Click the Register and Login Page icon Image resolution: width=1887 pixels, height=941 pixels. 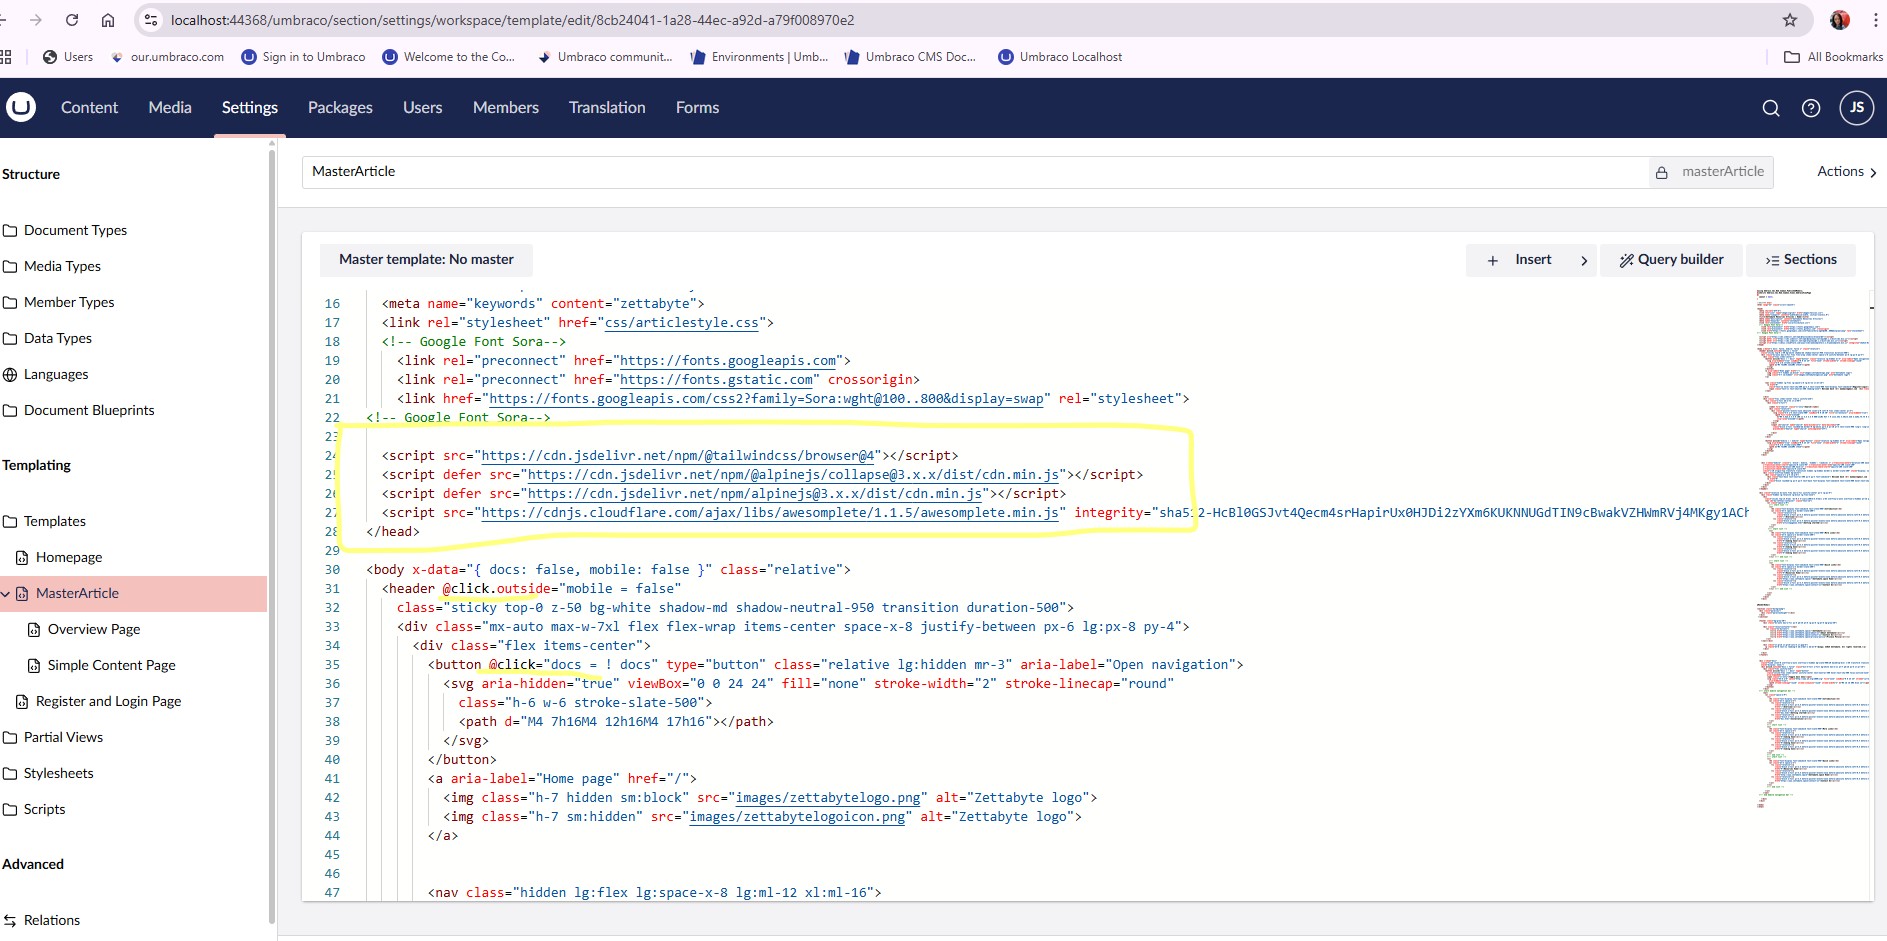(22, 701)
